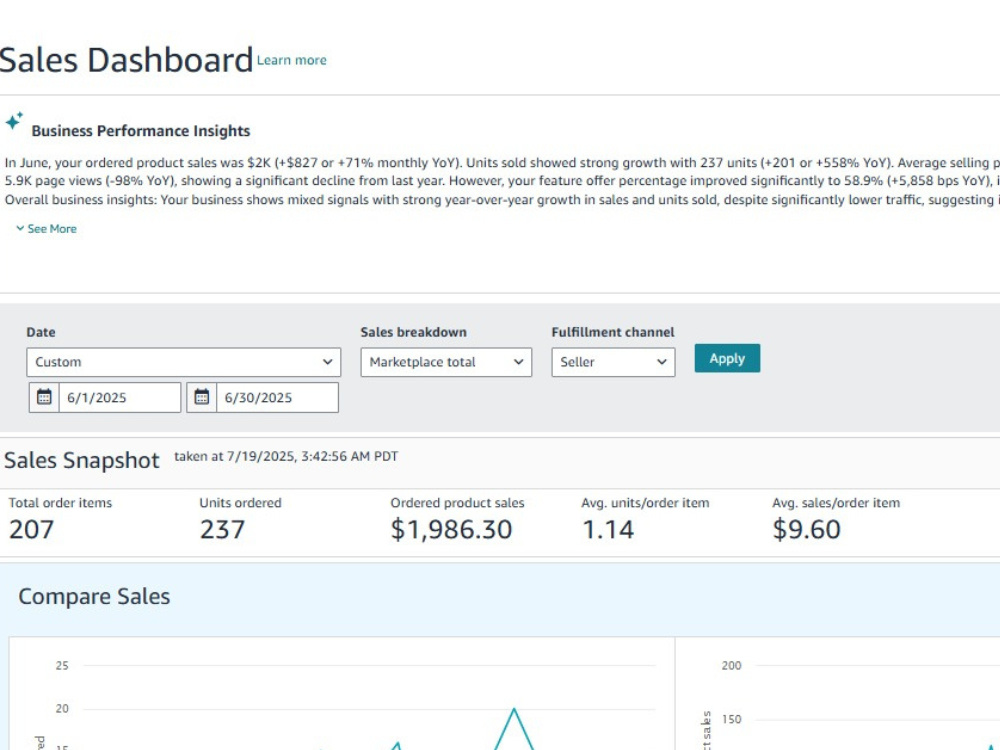1000x750 pixels.
Task: Click the Business Performance Insights heading
Action: [x=140, y=131]
